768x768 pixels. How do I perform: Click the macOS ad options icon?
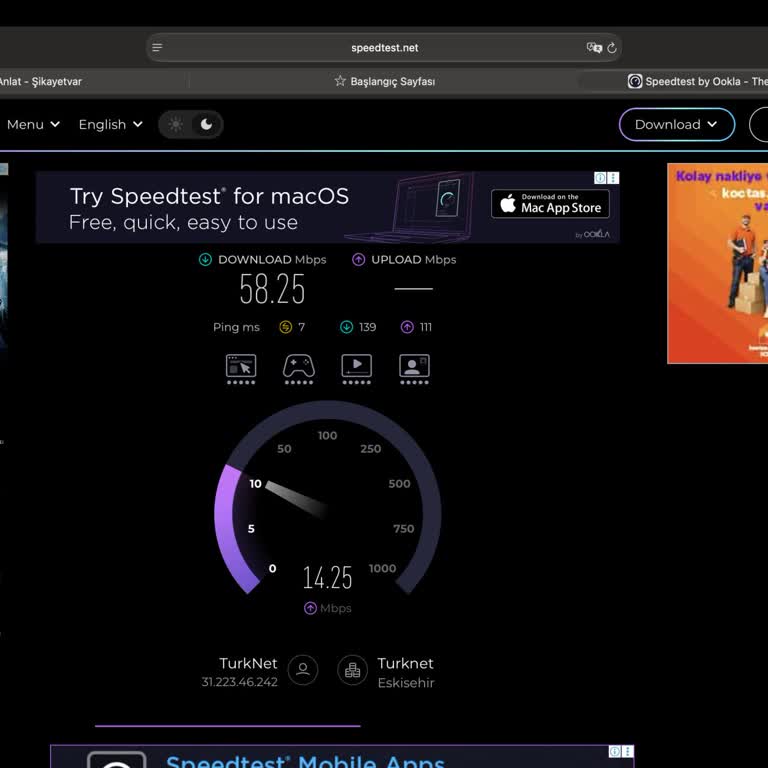point(613,178)
